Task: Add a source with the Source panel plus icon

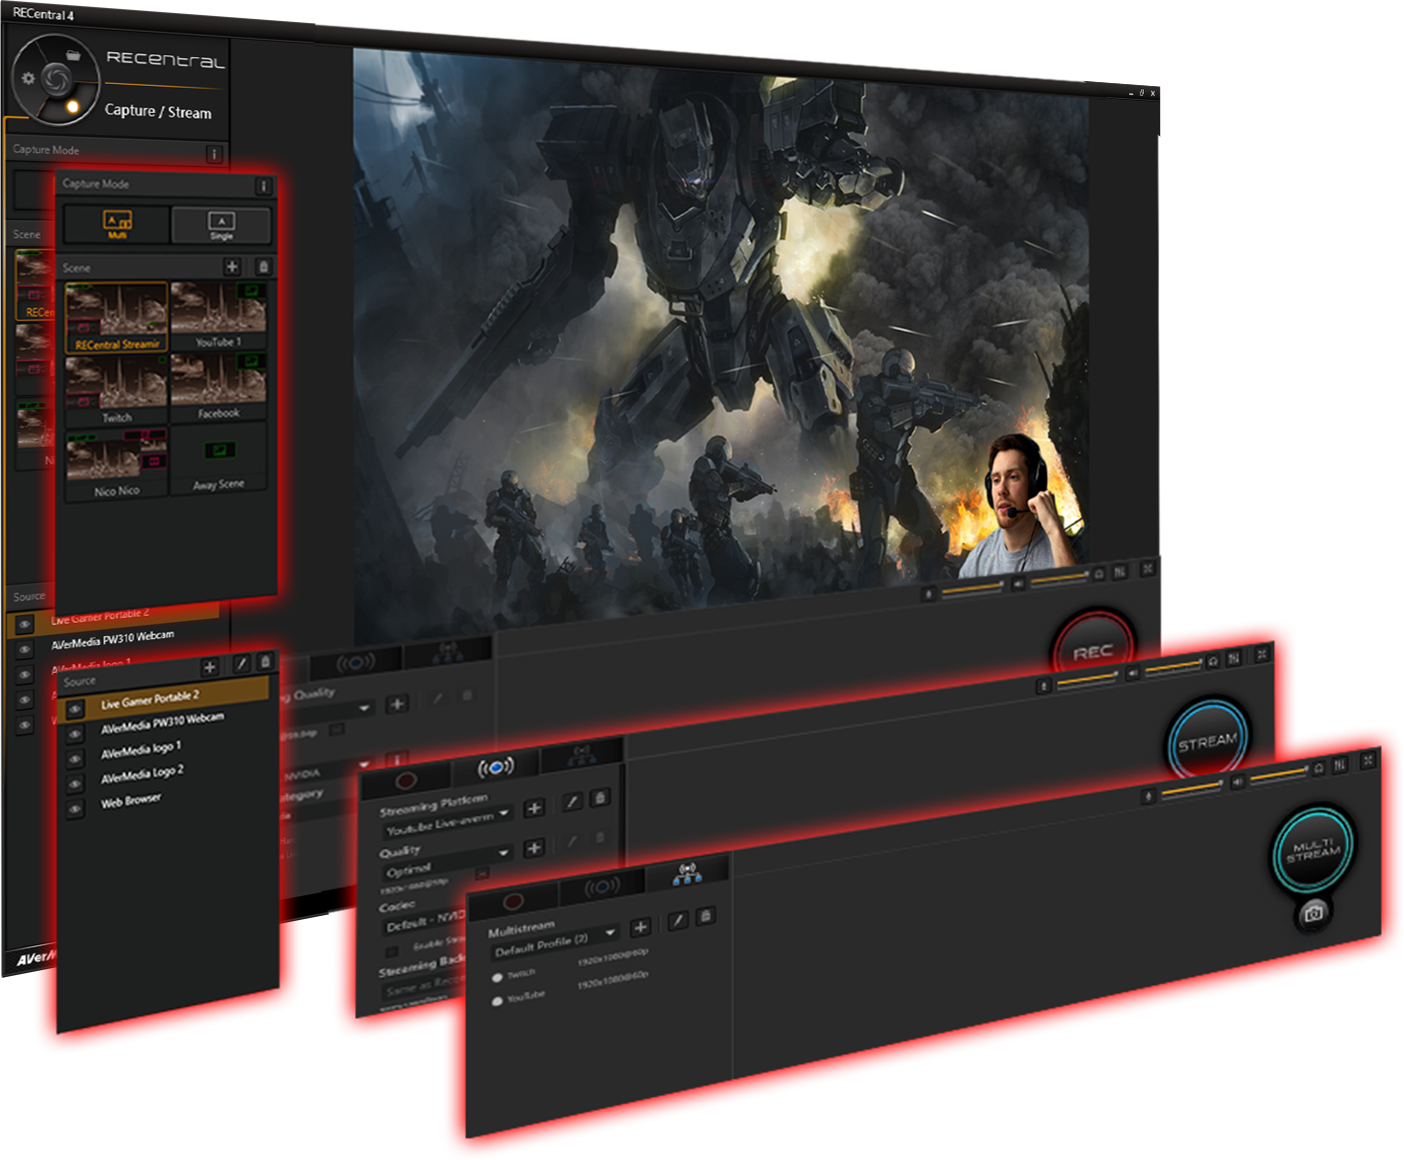Action: [x=210, y=667]
